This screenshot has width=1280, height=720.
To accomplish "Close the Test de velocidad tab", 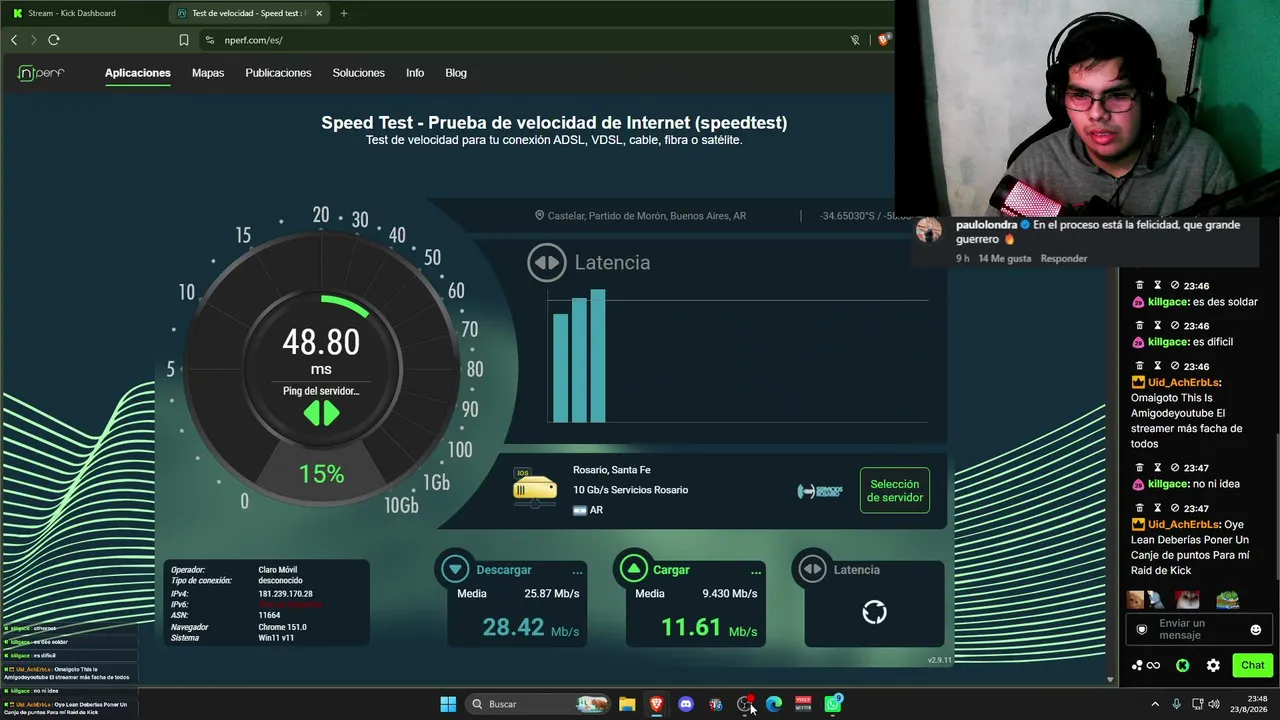I will tap(321, 13).
